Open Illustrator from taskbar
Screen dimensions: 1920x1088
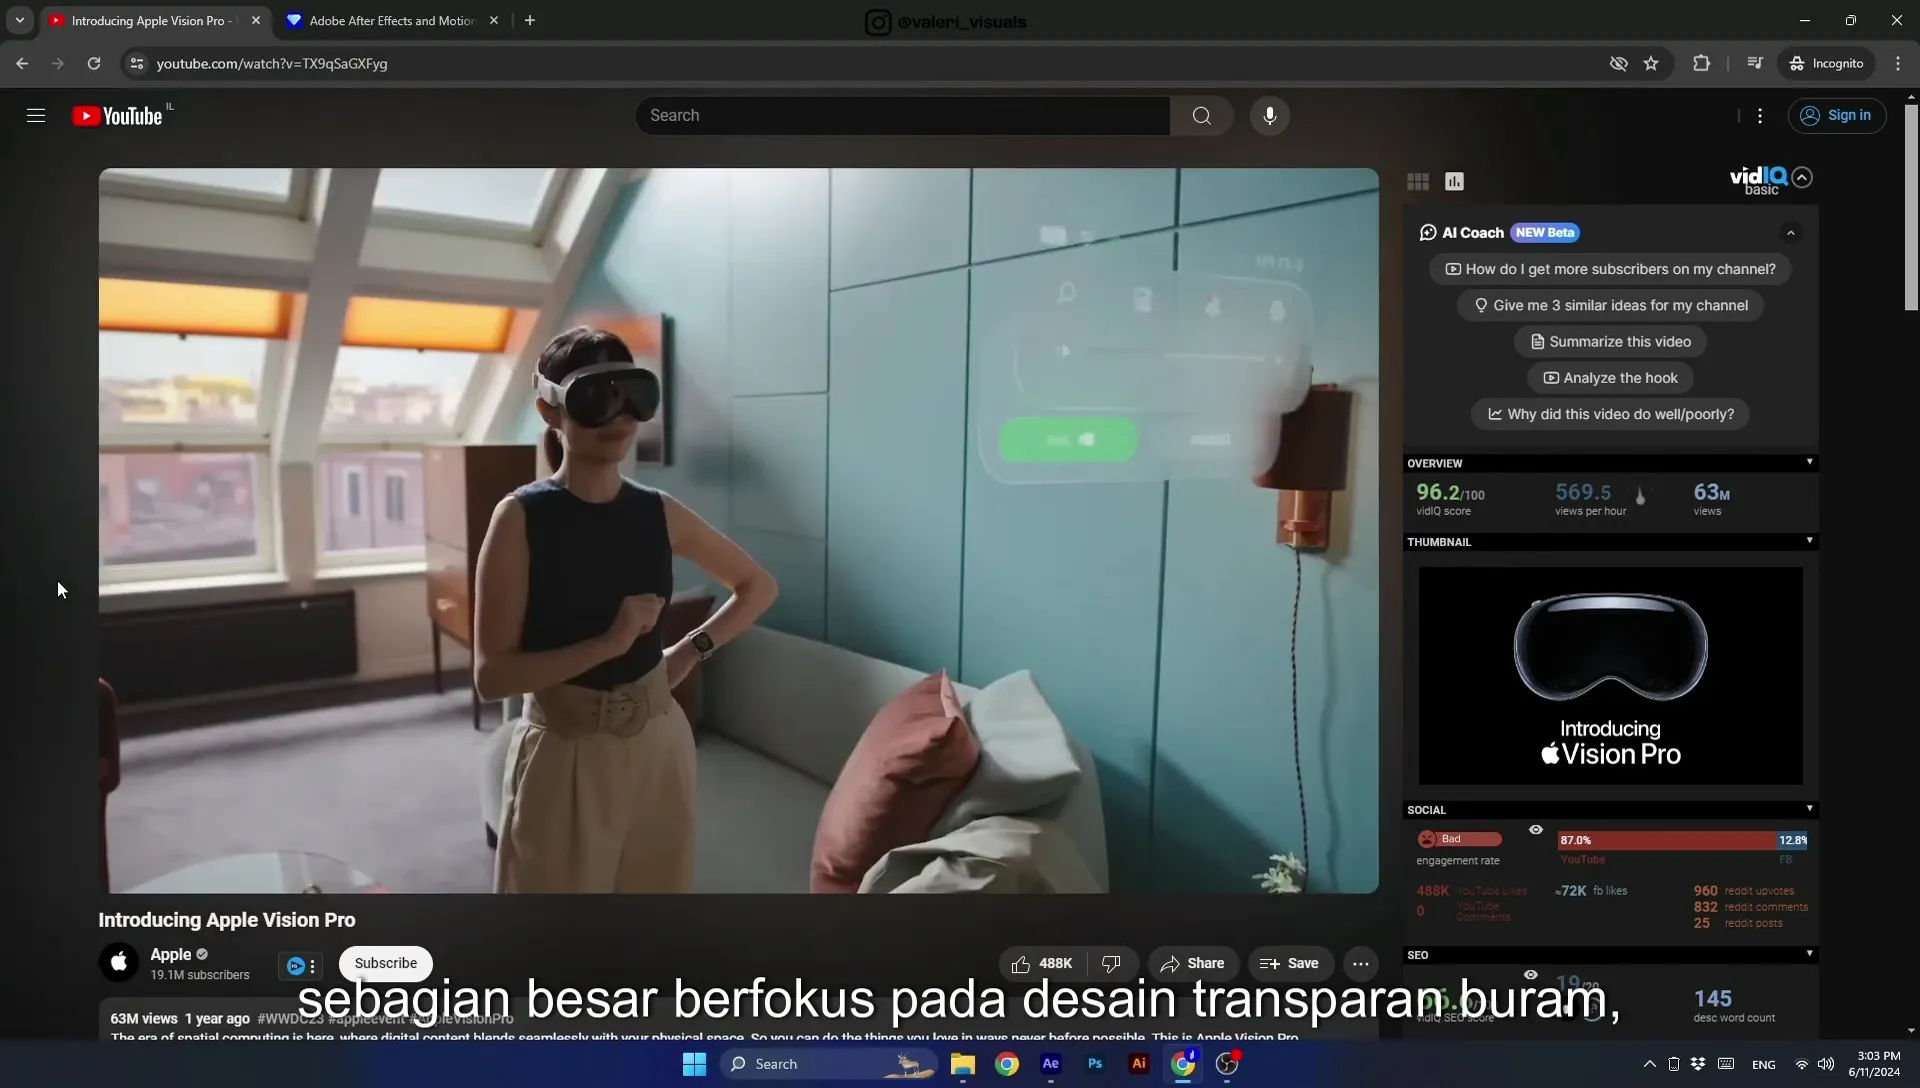1138,1064
